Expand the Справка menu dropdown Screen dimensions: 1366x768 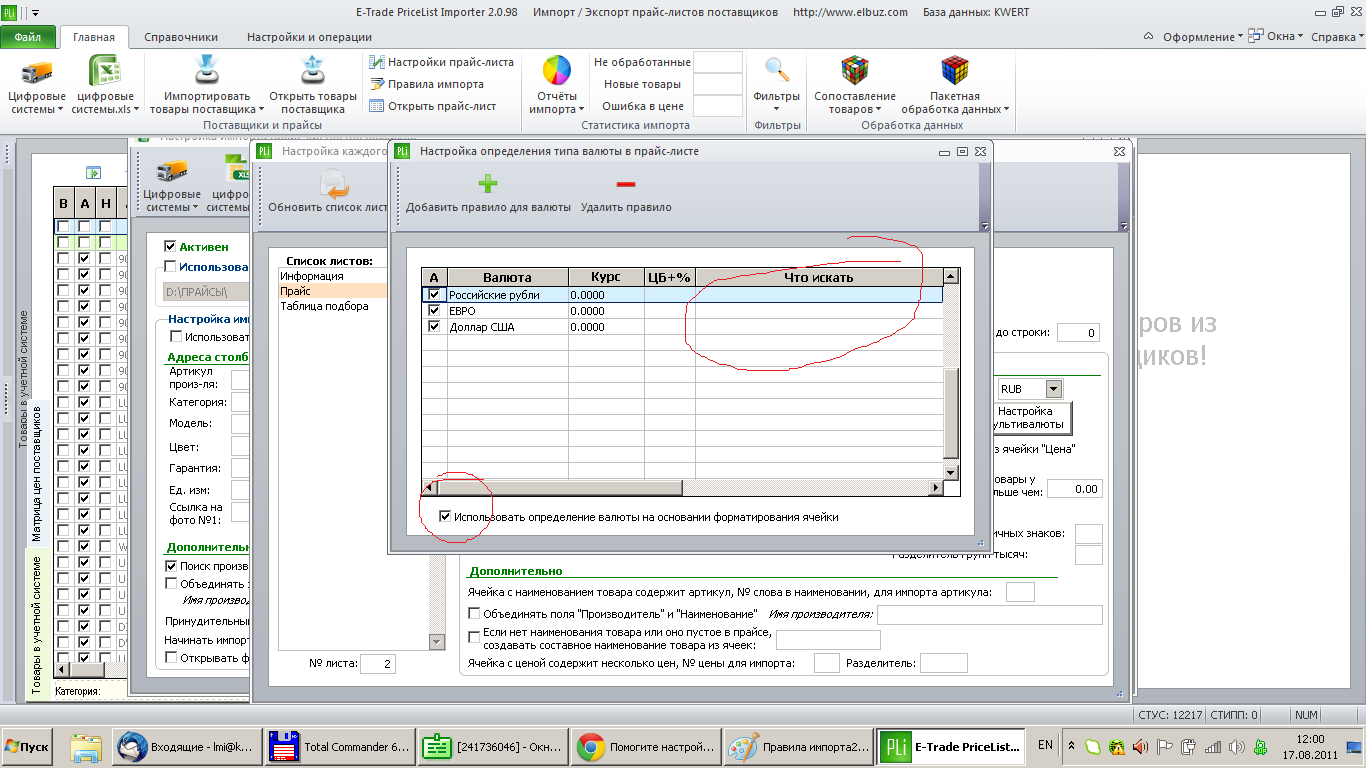click(x=1336, y=37)
